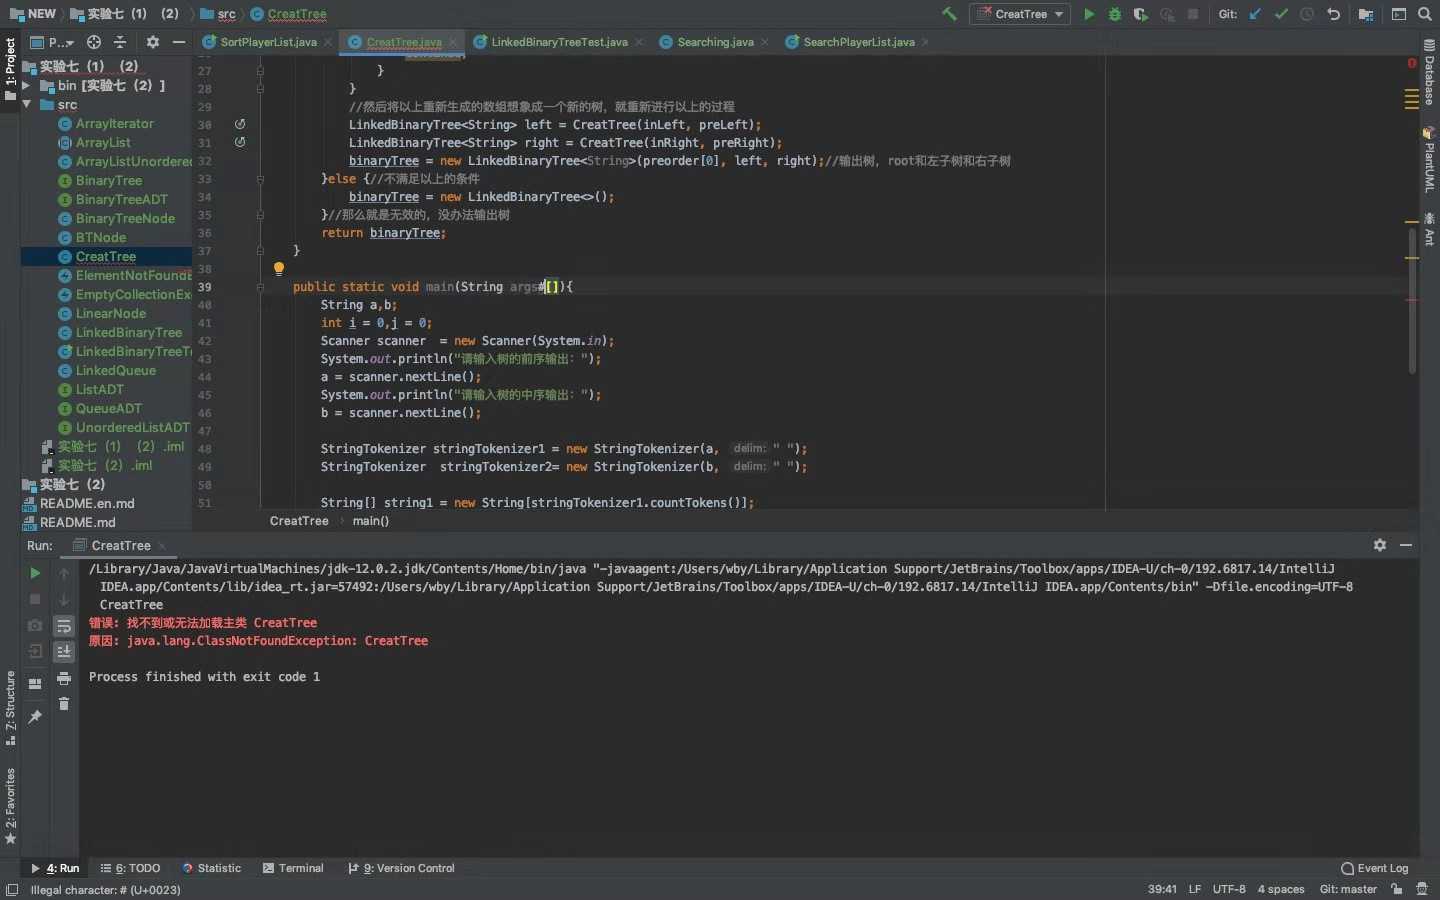Open the Statistic tool window

coord(211,868)
